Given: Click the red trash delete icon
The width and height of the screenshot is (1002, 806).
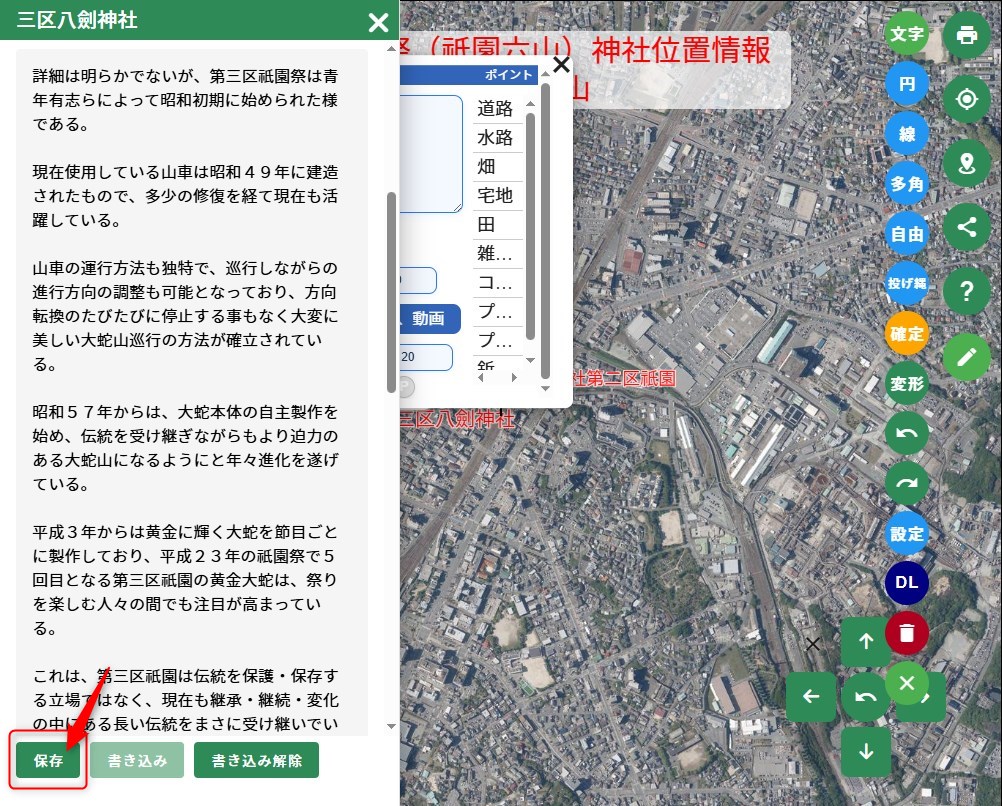Looking at the screenshot, I should 906,633.
